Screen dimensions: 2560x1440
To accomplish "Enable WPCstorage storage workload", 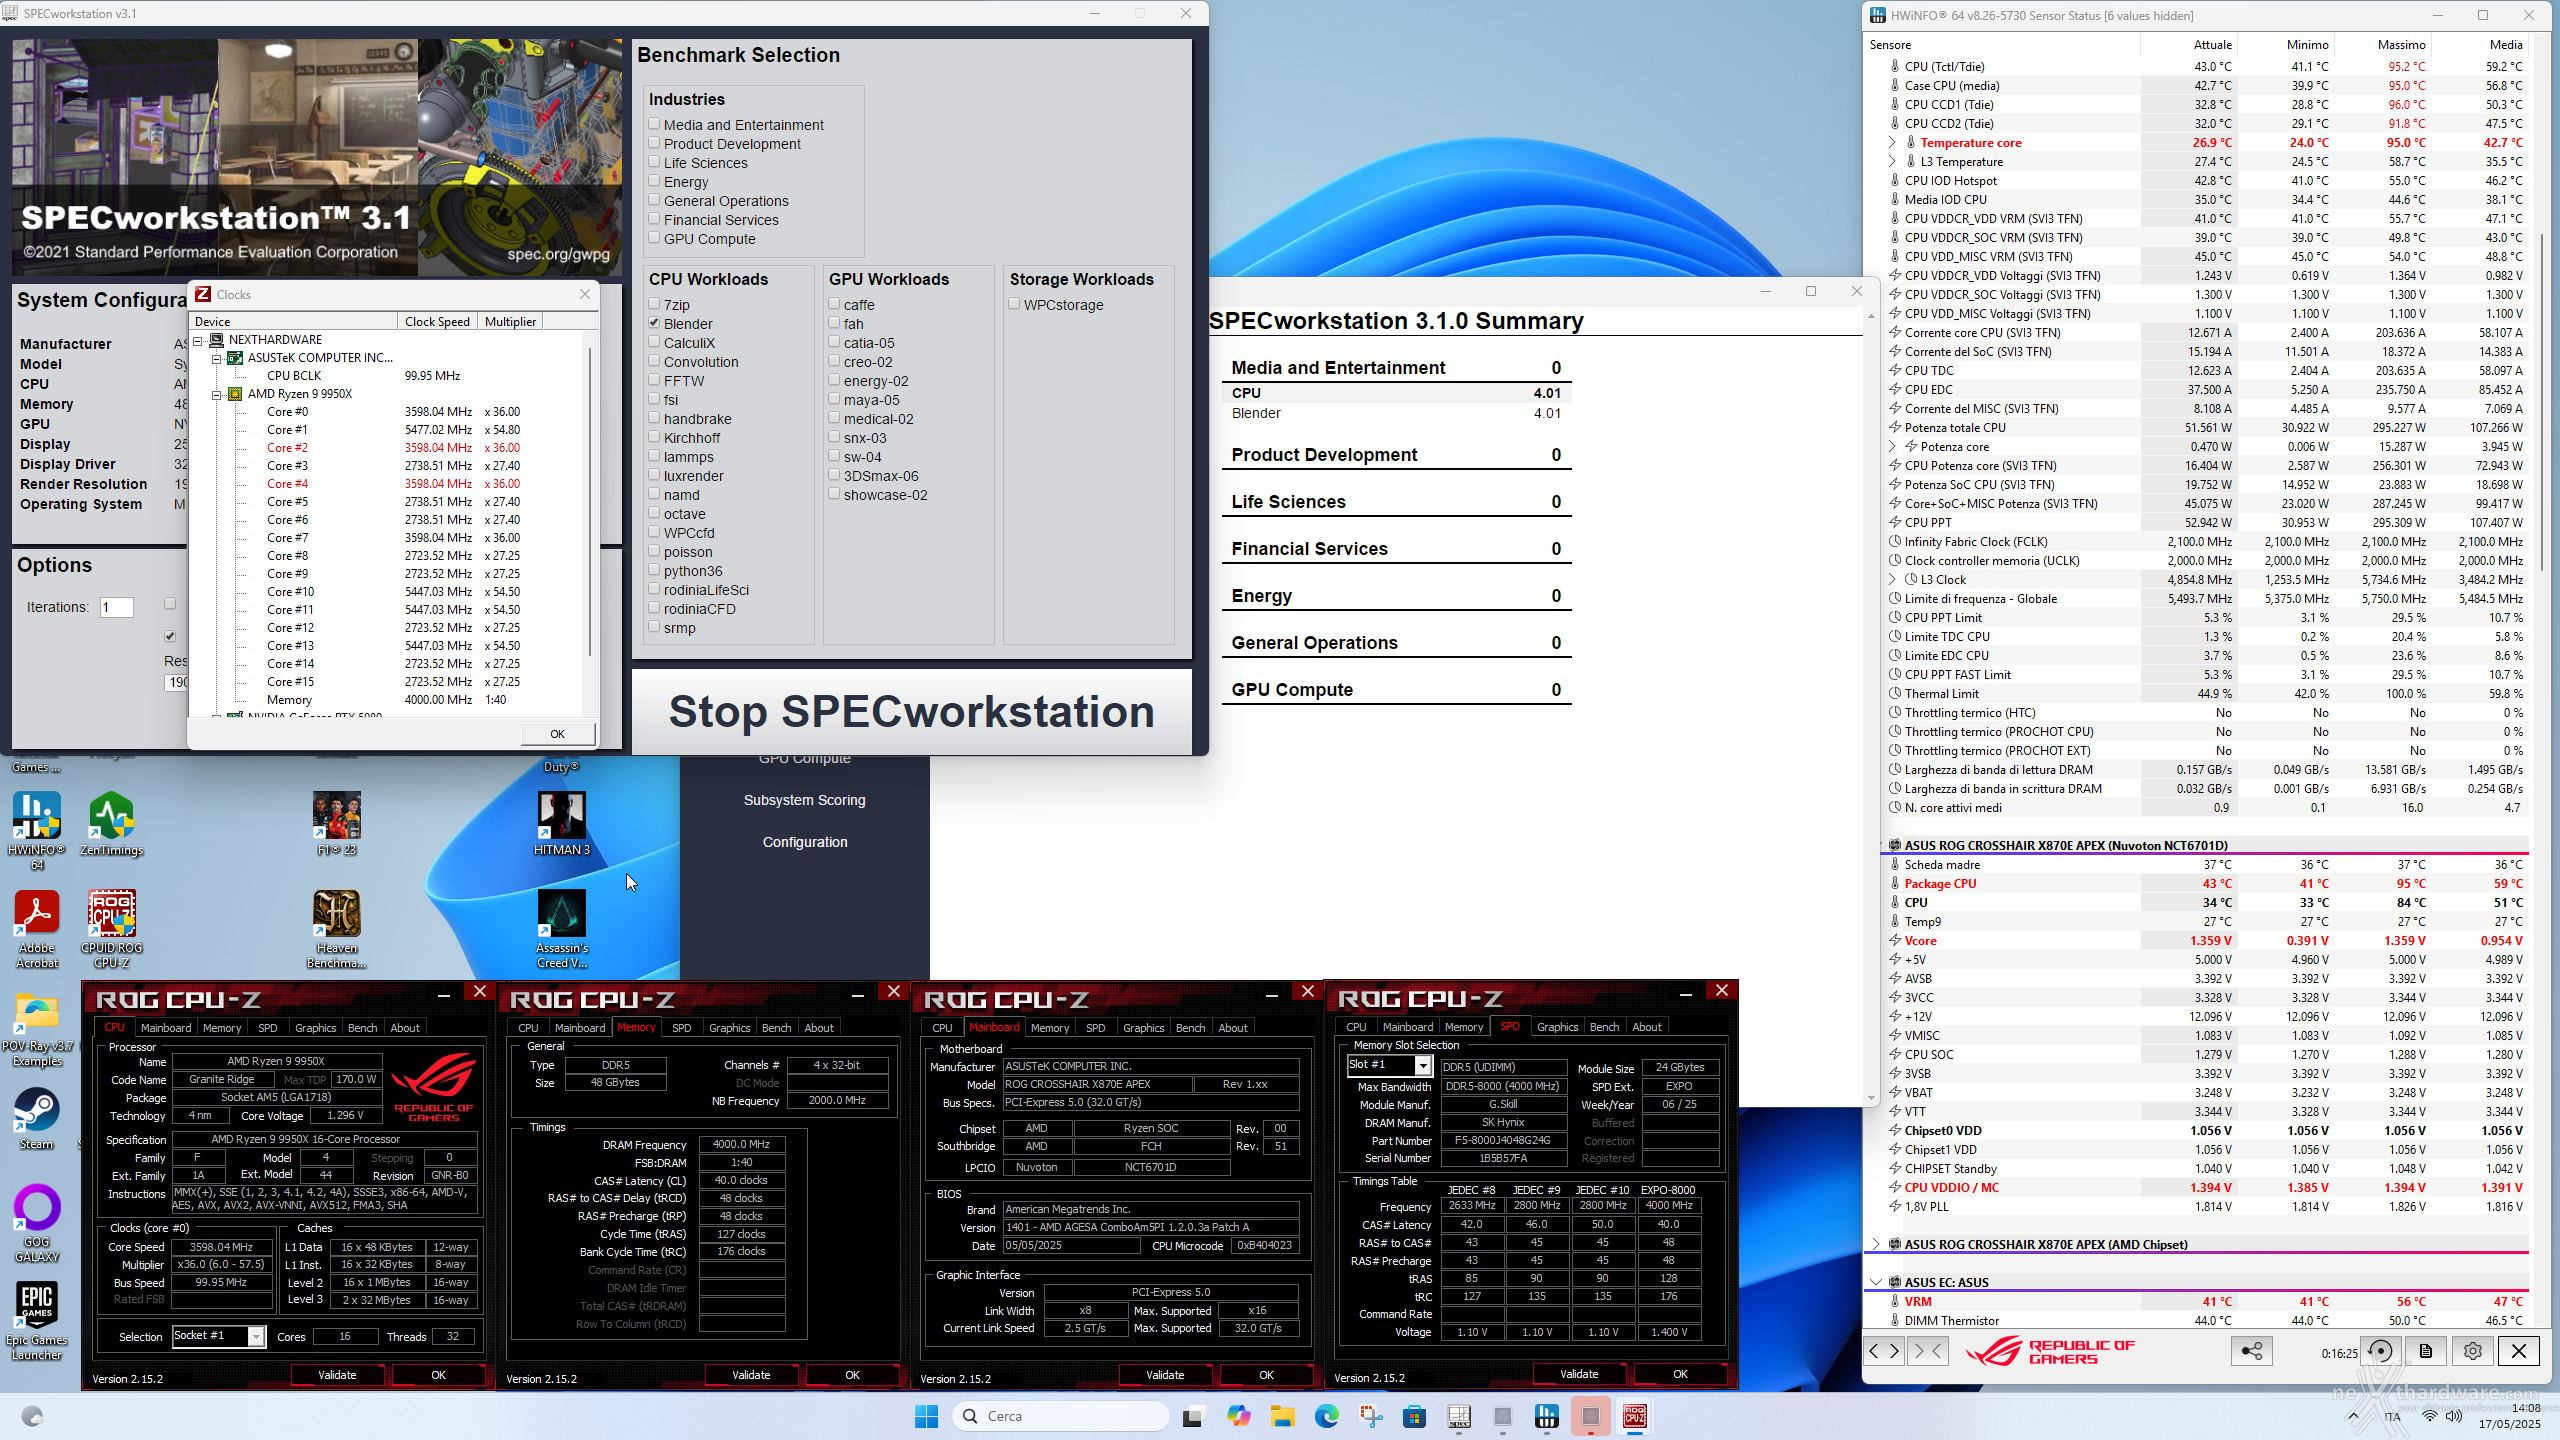I will 1014,304.
